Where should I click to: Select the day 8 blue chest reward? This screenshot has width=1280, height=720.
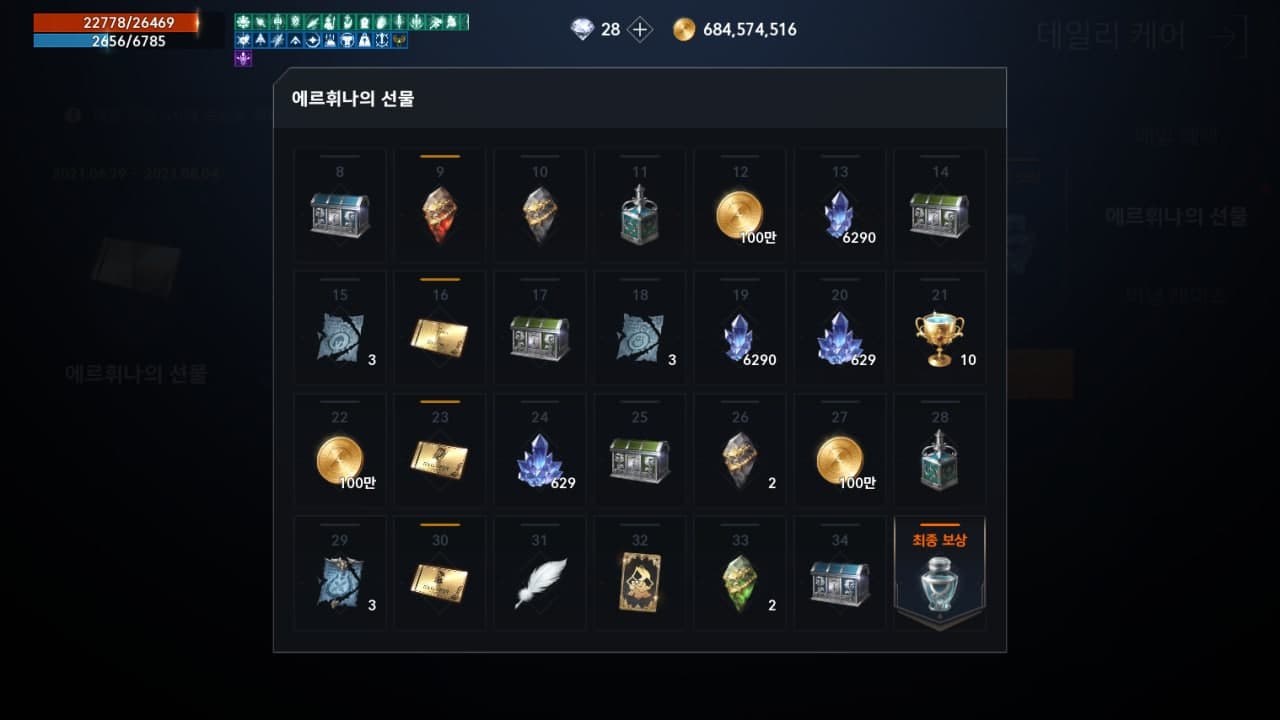[x=340, y=205]
